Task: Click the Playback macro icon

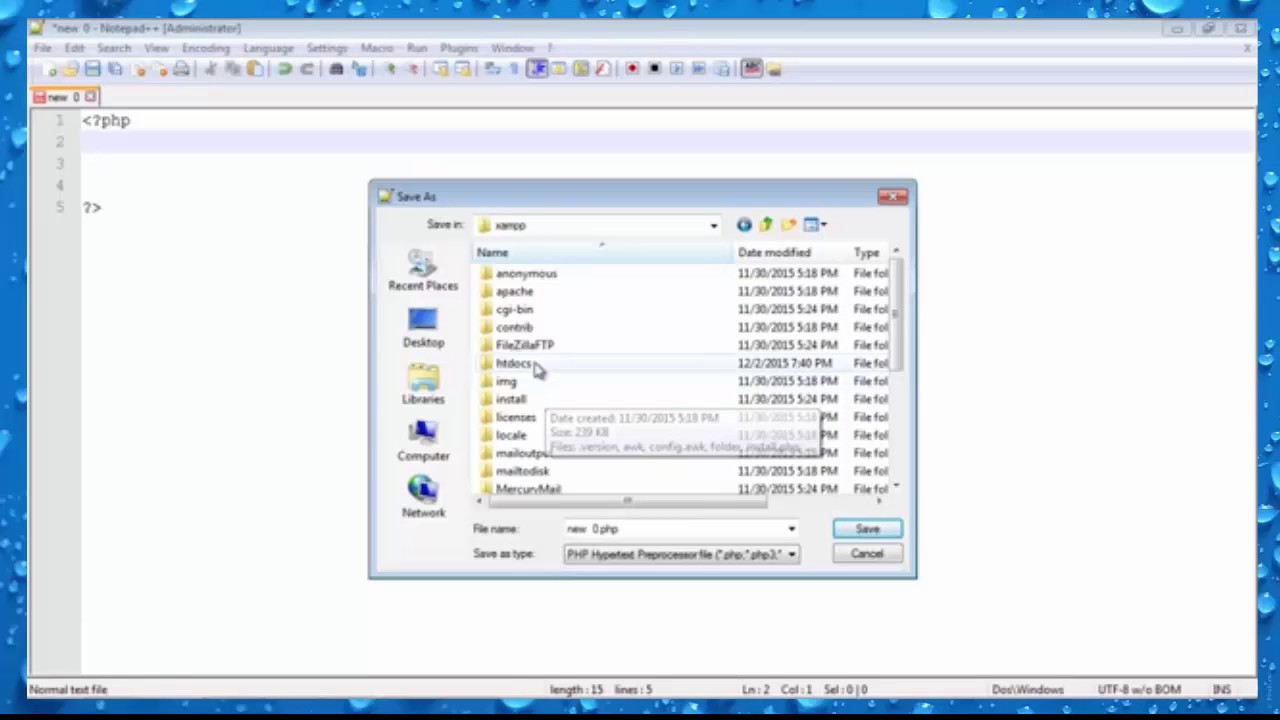Action: 676,69
